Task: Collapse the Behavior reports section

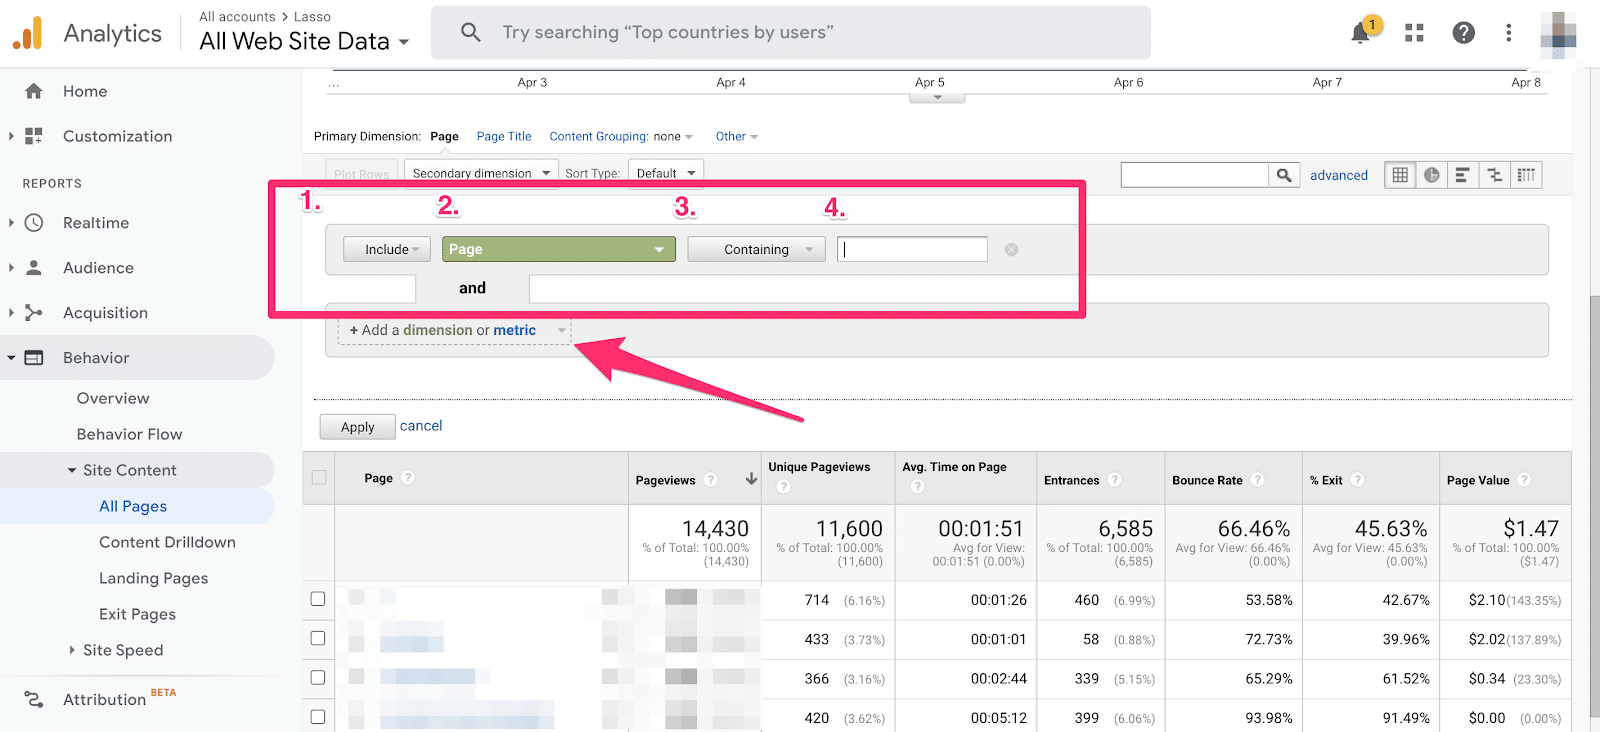Action: pos(11,358)
